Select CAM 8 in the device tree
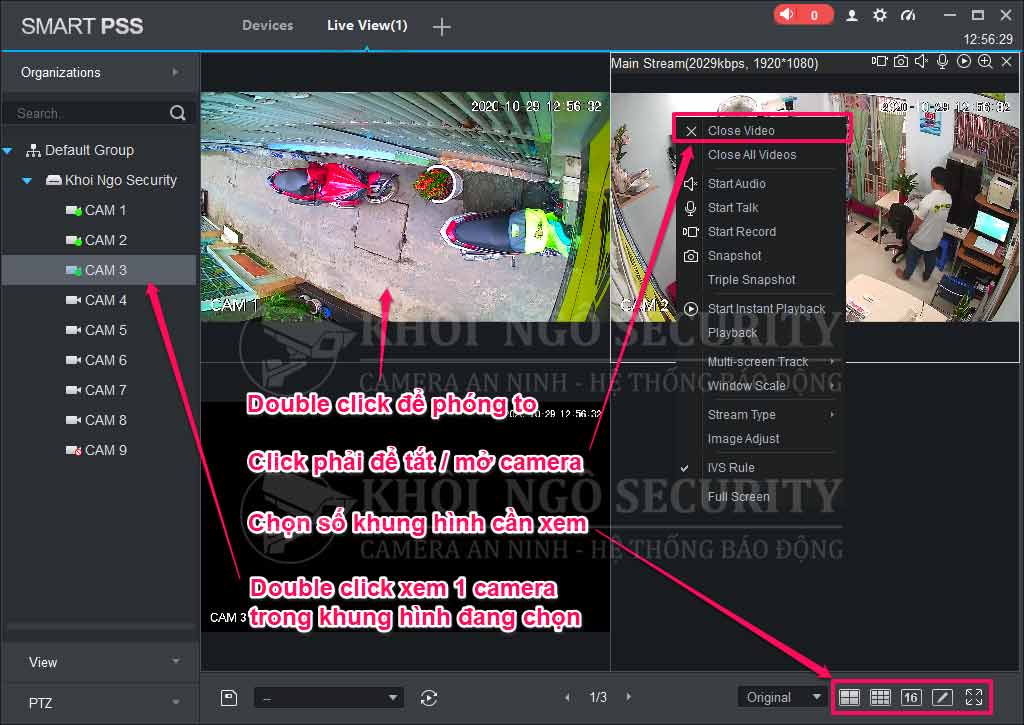 (99, 421)
